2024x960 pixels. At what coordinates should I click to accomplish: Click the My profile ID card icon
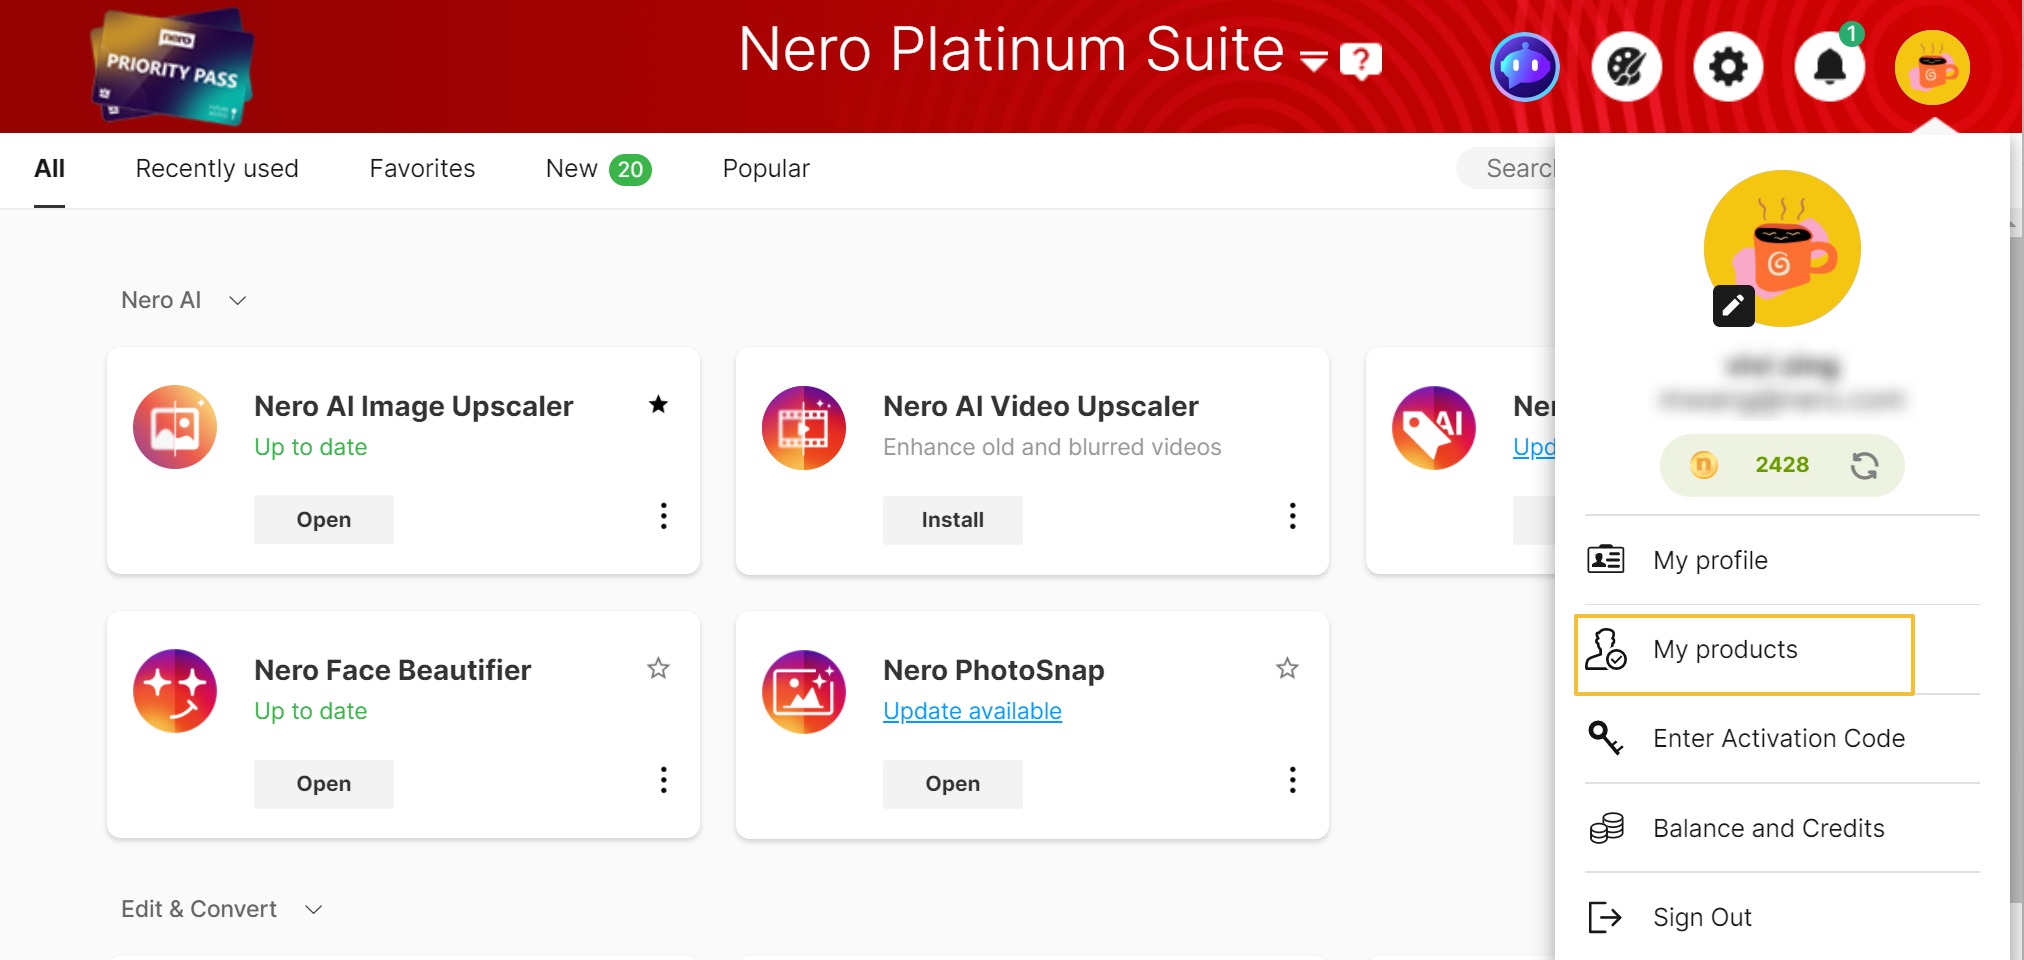point(1606,559)
